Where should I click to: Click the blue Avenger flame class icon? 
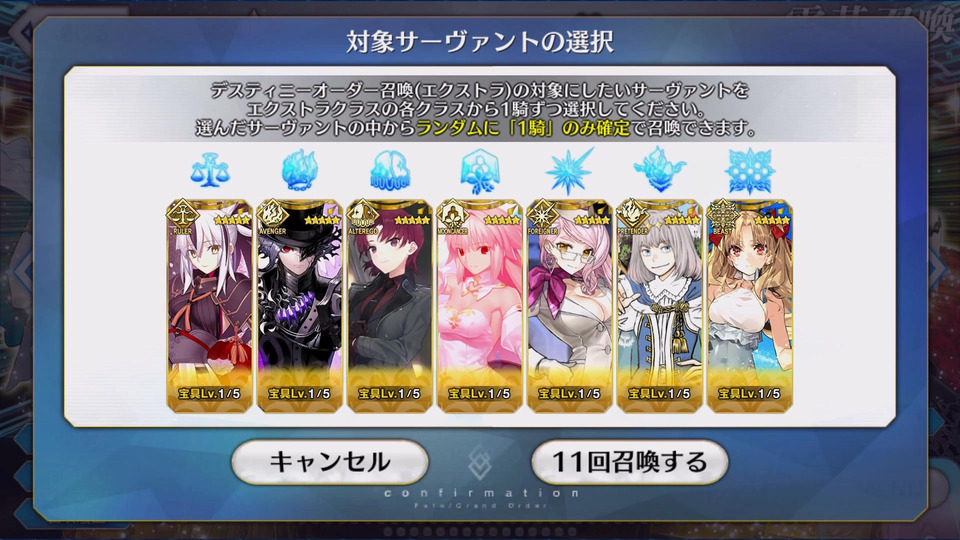299,171
